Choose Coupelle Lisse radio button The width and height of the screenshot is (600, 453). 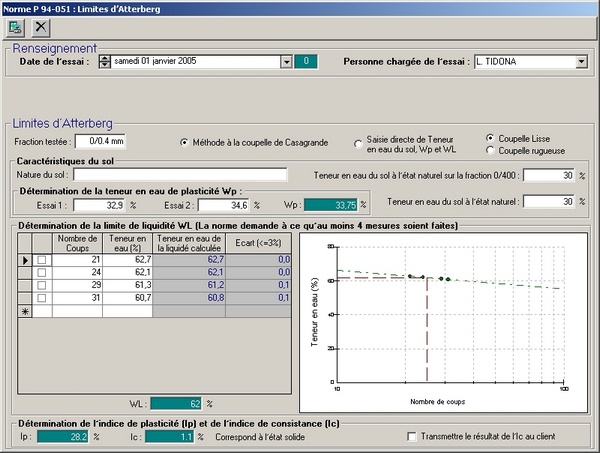point(490,138)
